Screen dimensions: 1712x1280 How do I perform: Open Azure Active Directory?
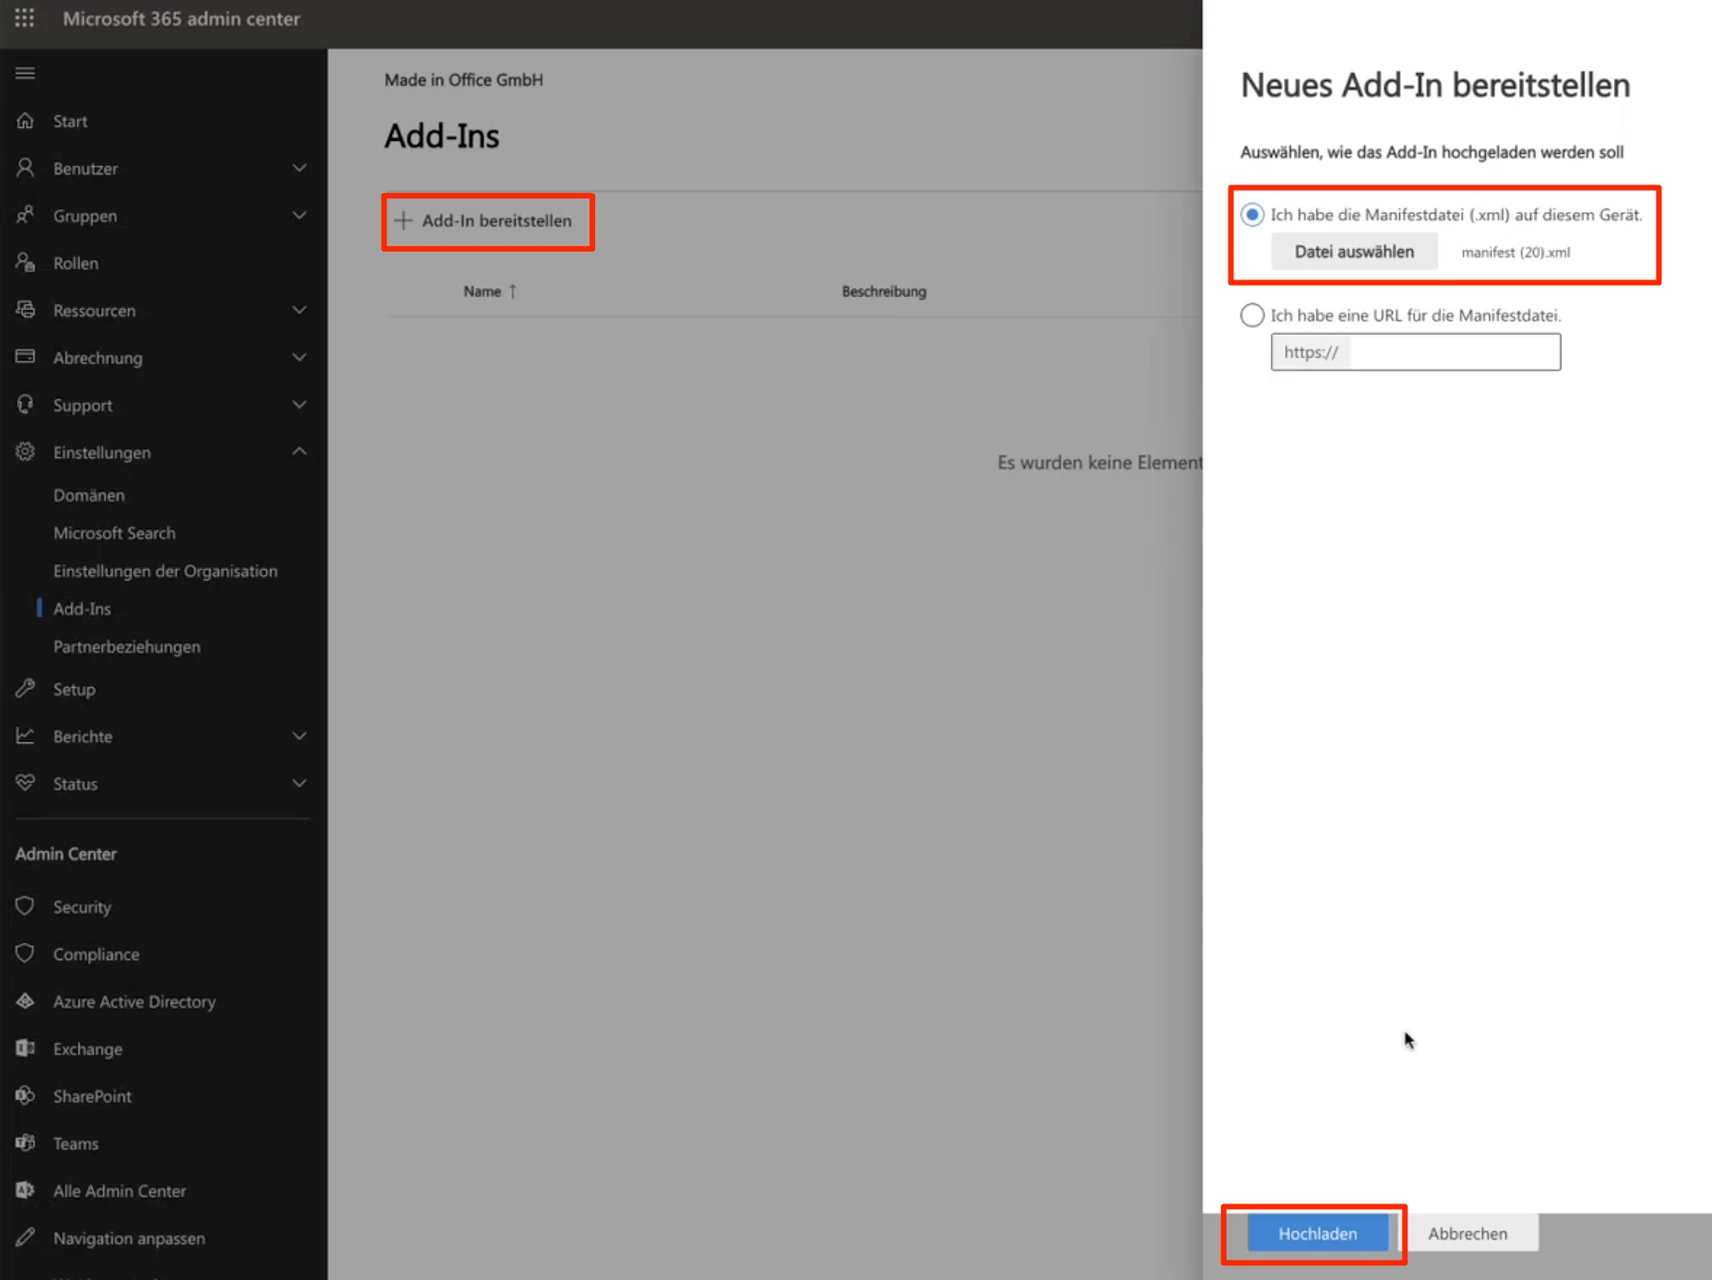(x=134, y=1001)
